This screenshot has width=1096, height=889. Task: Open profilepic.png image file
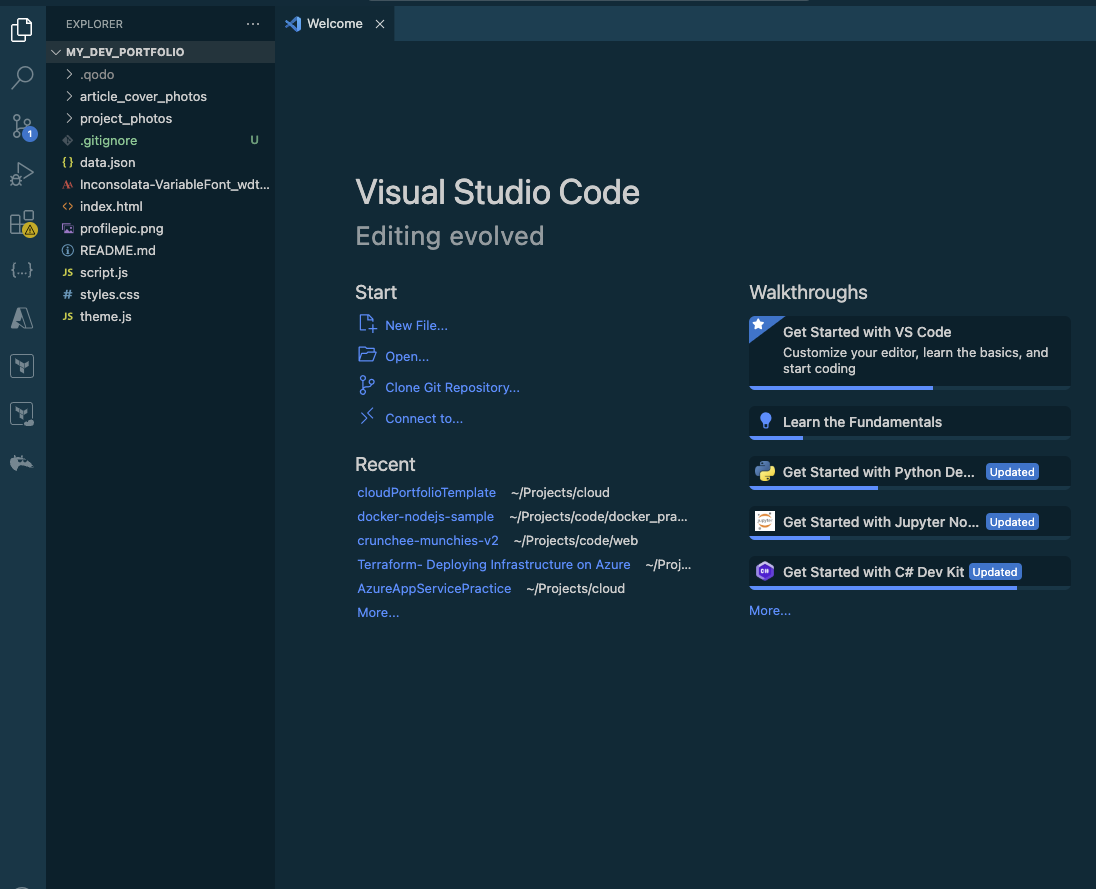point(160,229)
